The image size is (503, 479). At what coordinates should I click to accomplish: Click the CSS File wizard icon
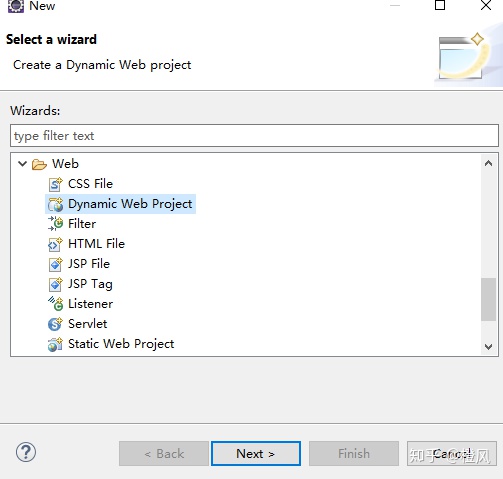(55, 184)
